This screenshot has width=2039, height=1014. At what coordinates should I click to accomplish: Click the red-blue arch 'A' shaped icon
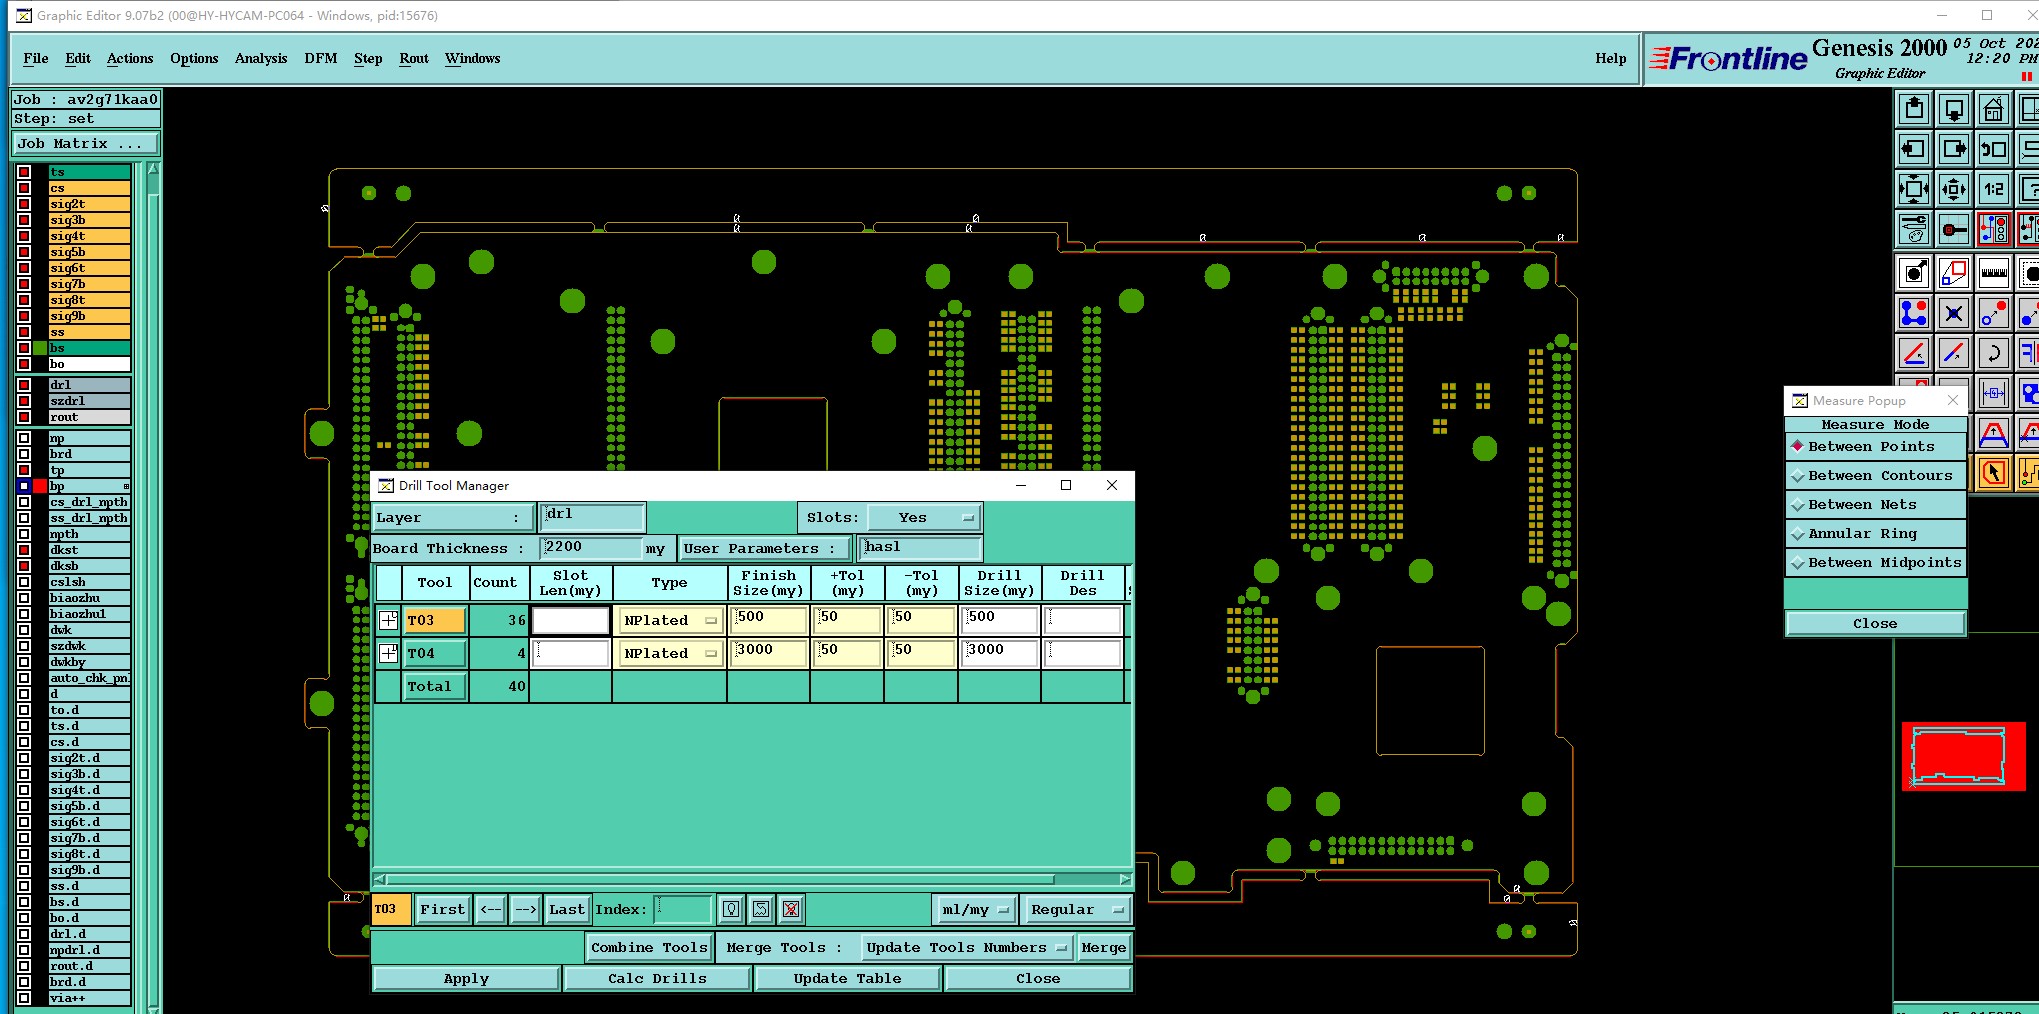tap(1994, 433)
